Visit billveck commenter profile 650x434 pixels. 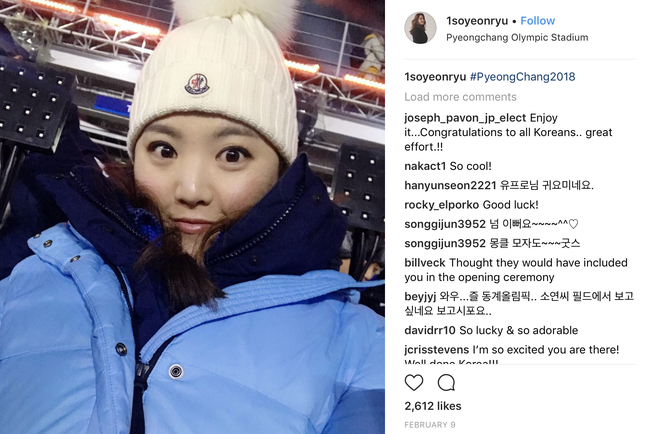coord(425,263)
